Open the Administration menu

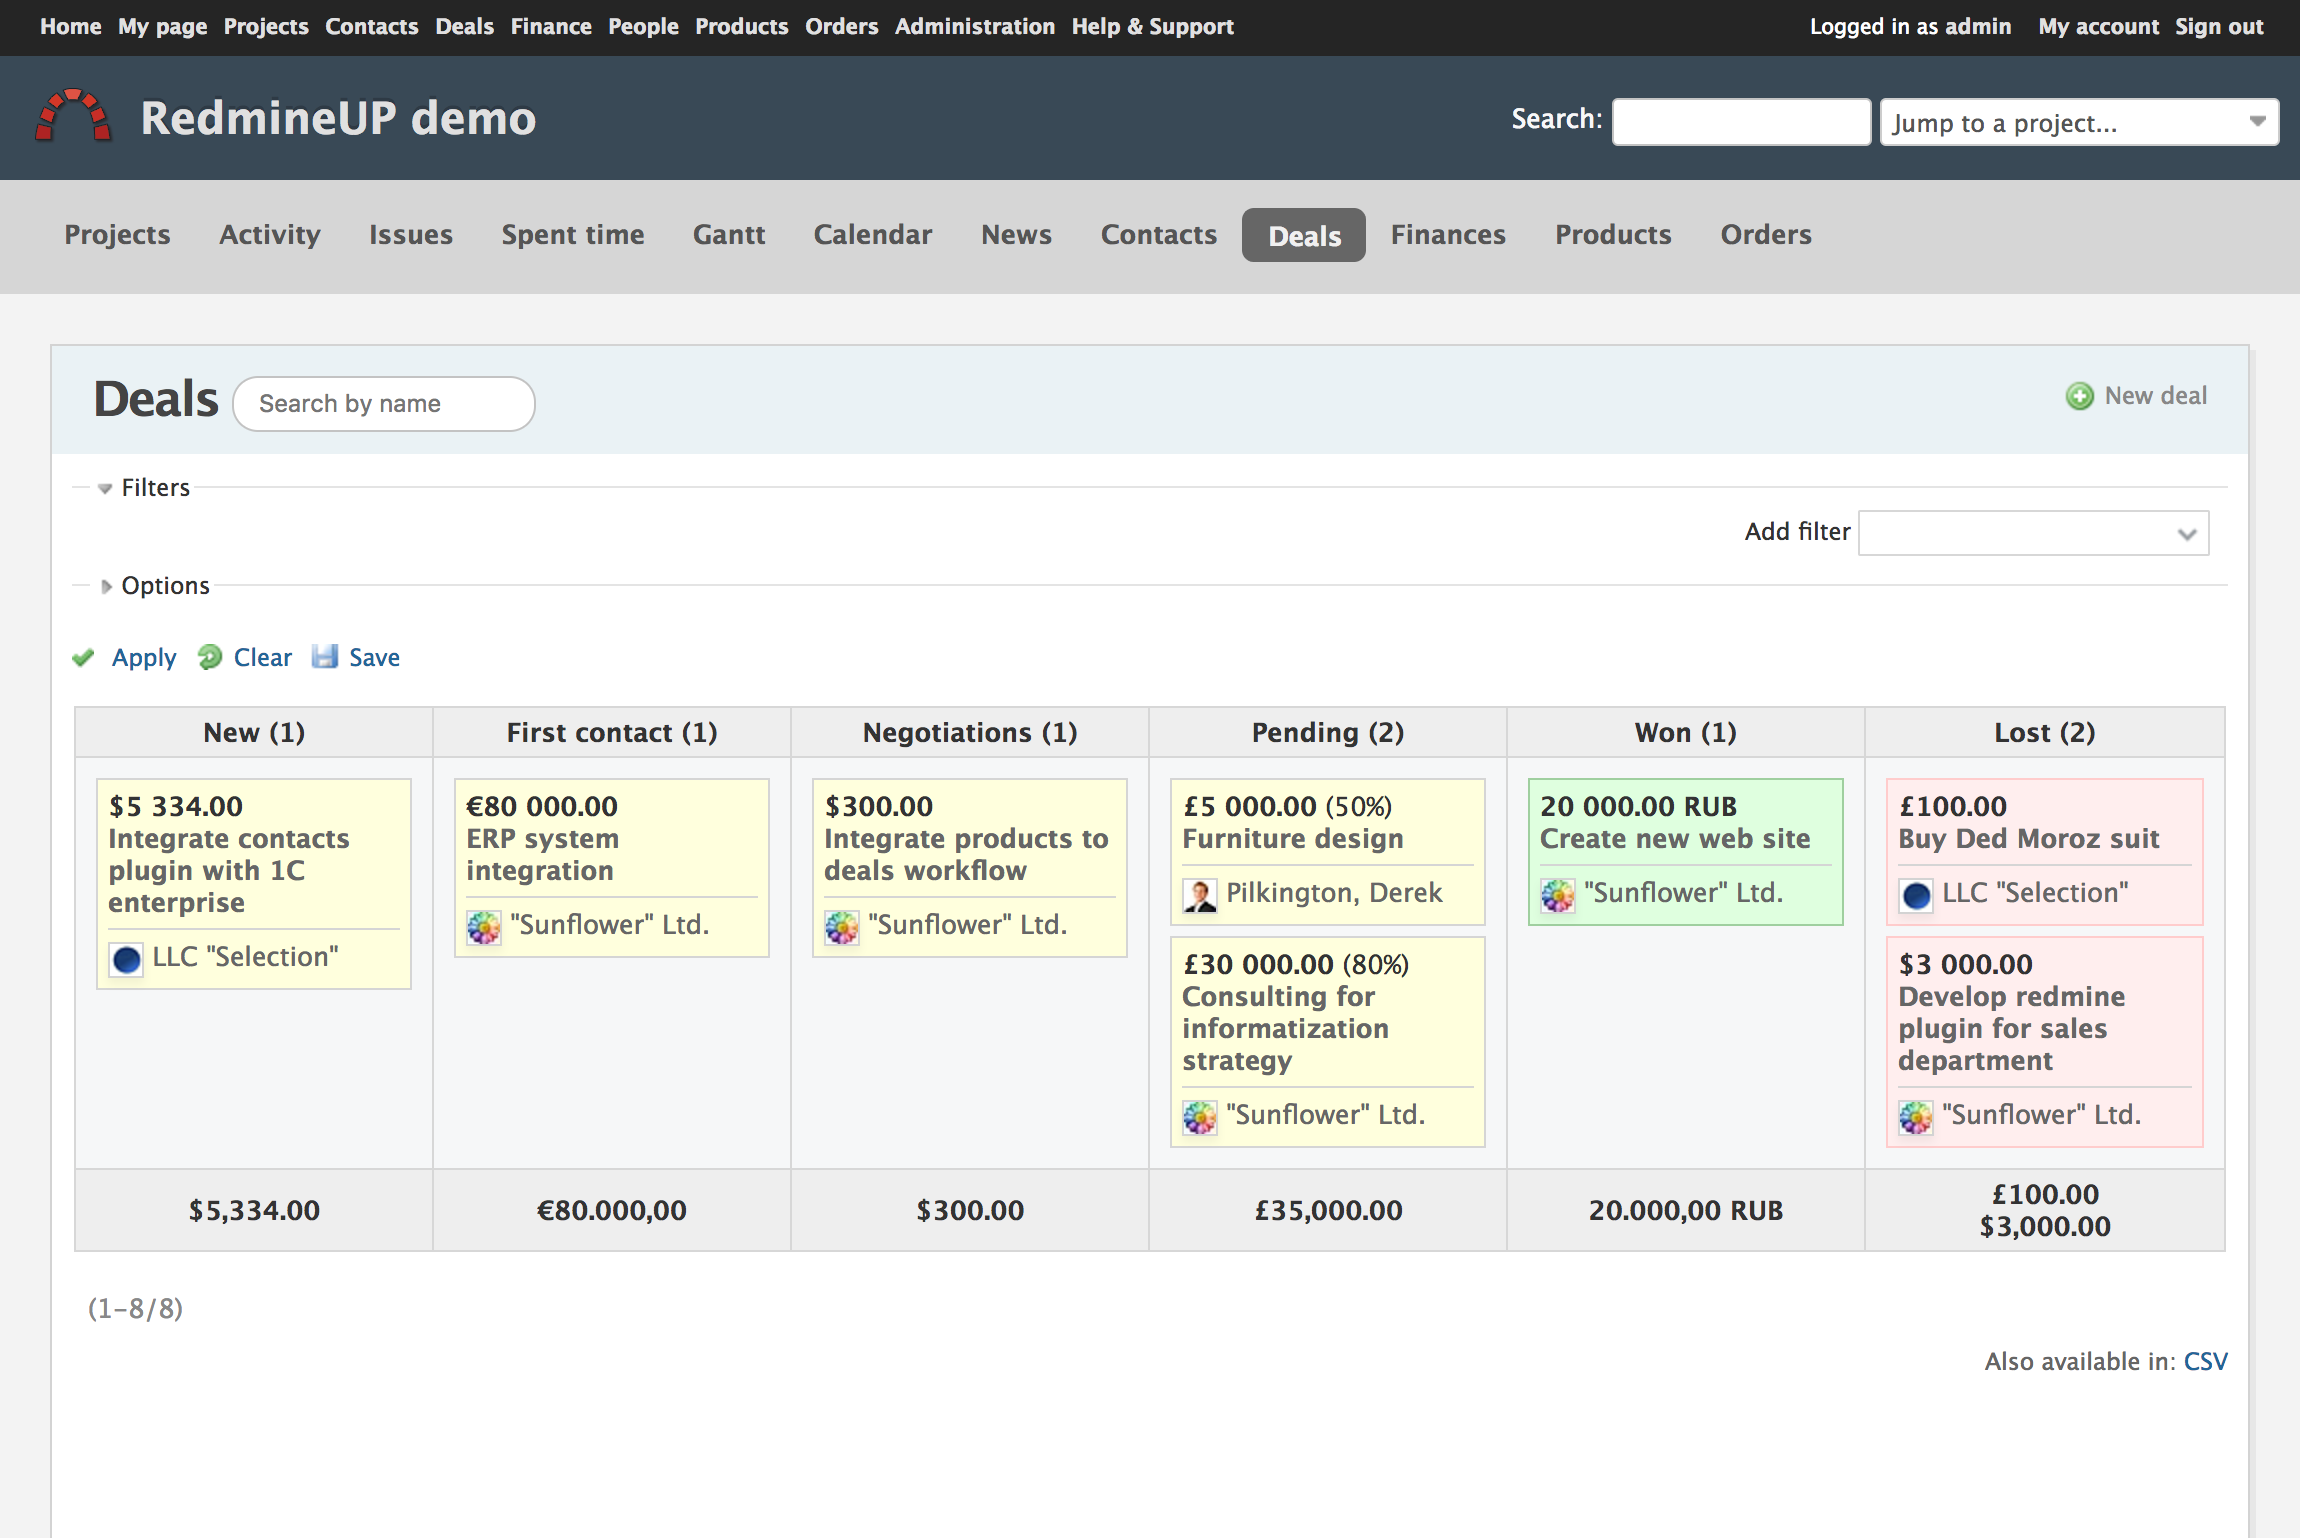974,26
